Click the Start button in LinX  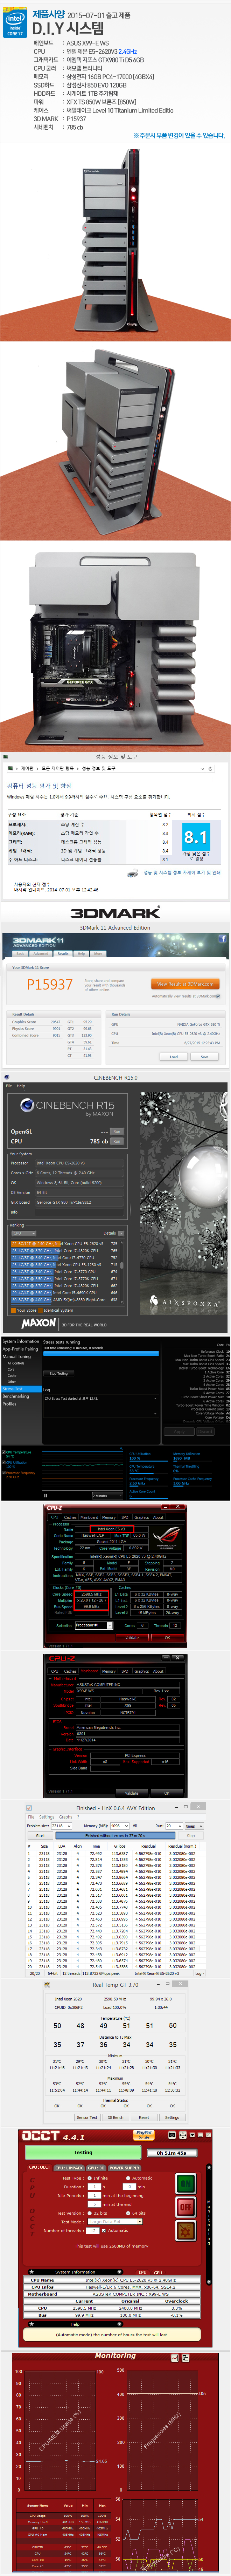point(40,1836)
